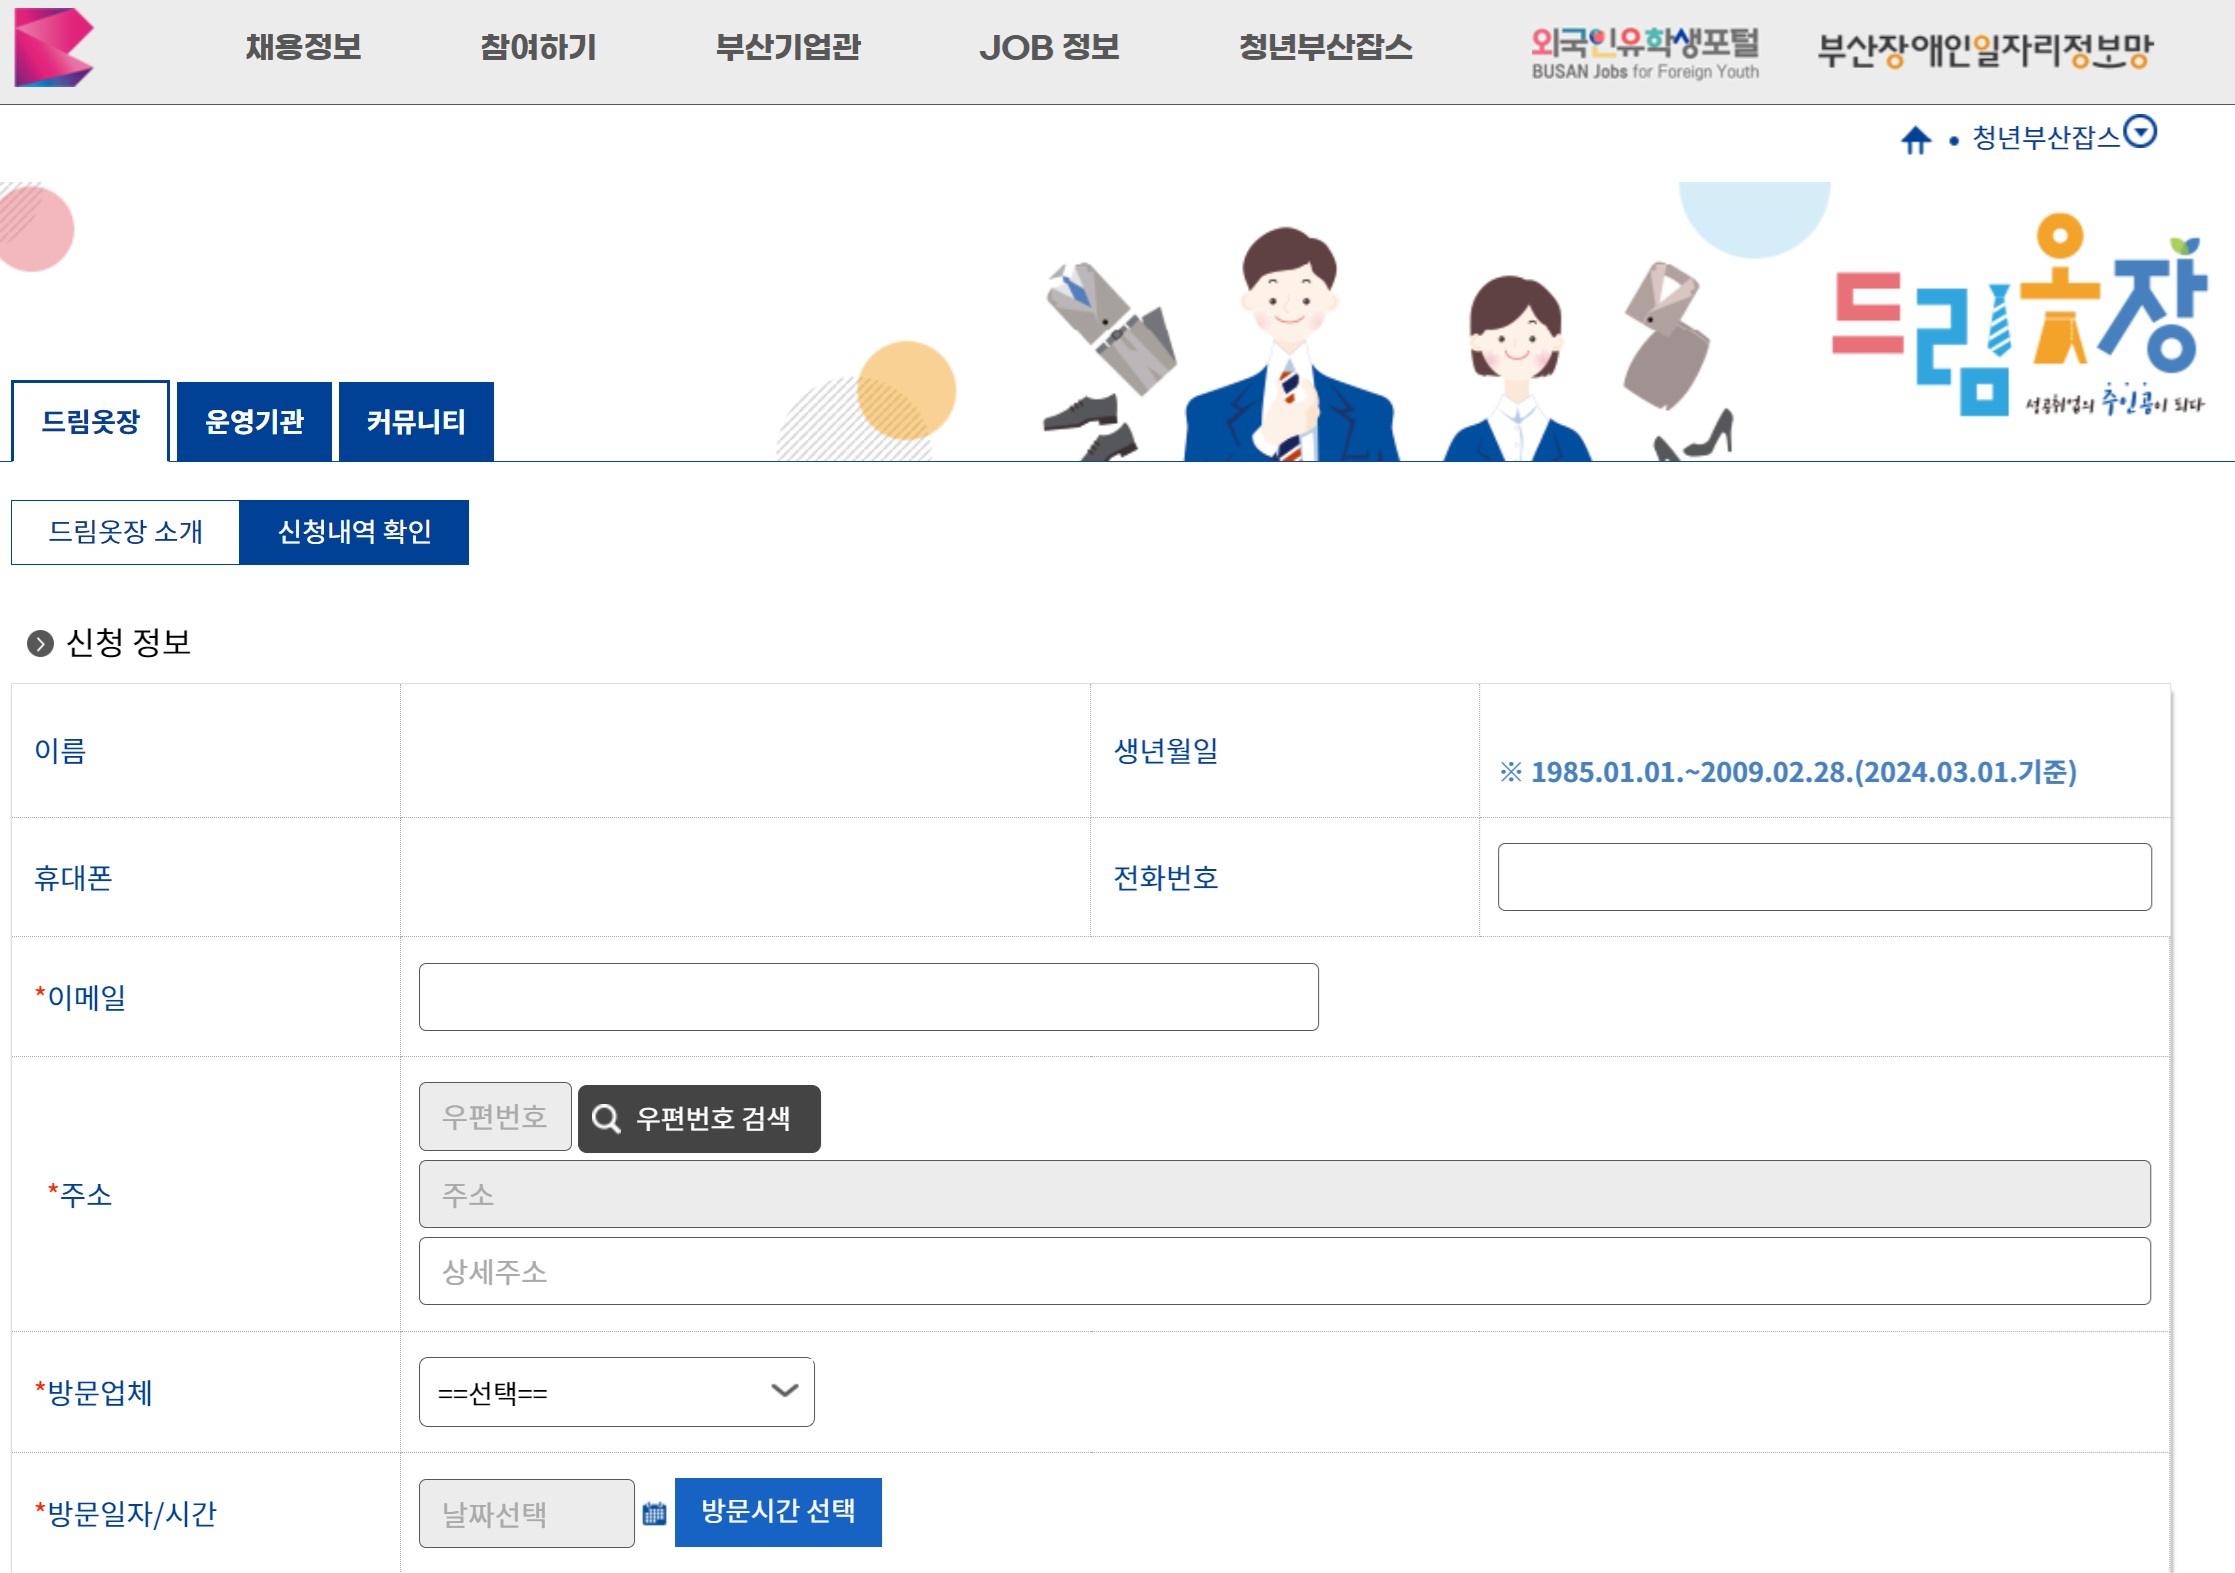This screenshot has height=1573, width=2235.
Task: Open the calendar date picker icon
Action: 654,1513
